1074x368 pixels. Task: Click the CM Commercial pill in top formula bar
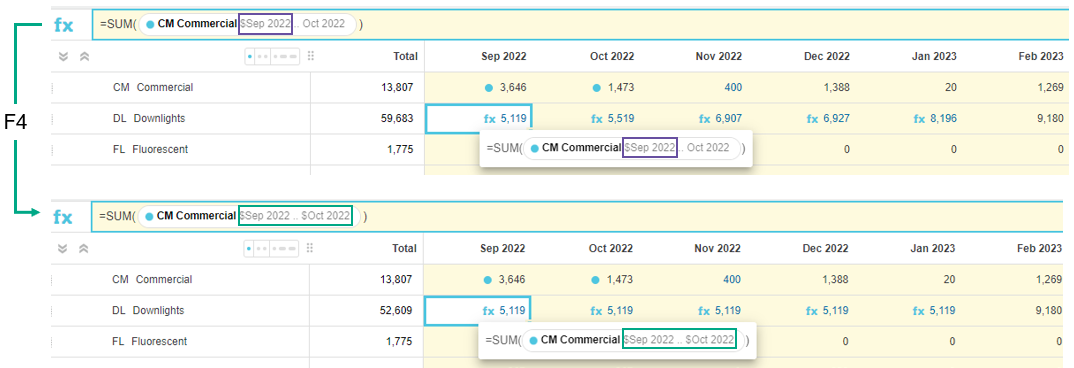click(x=191, y=24)
